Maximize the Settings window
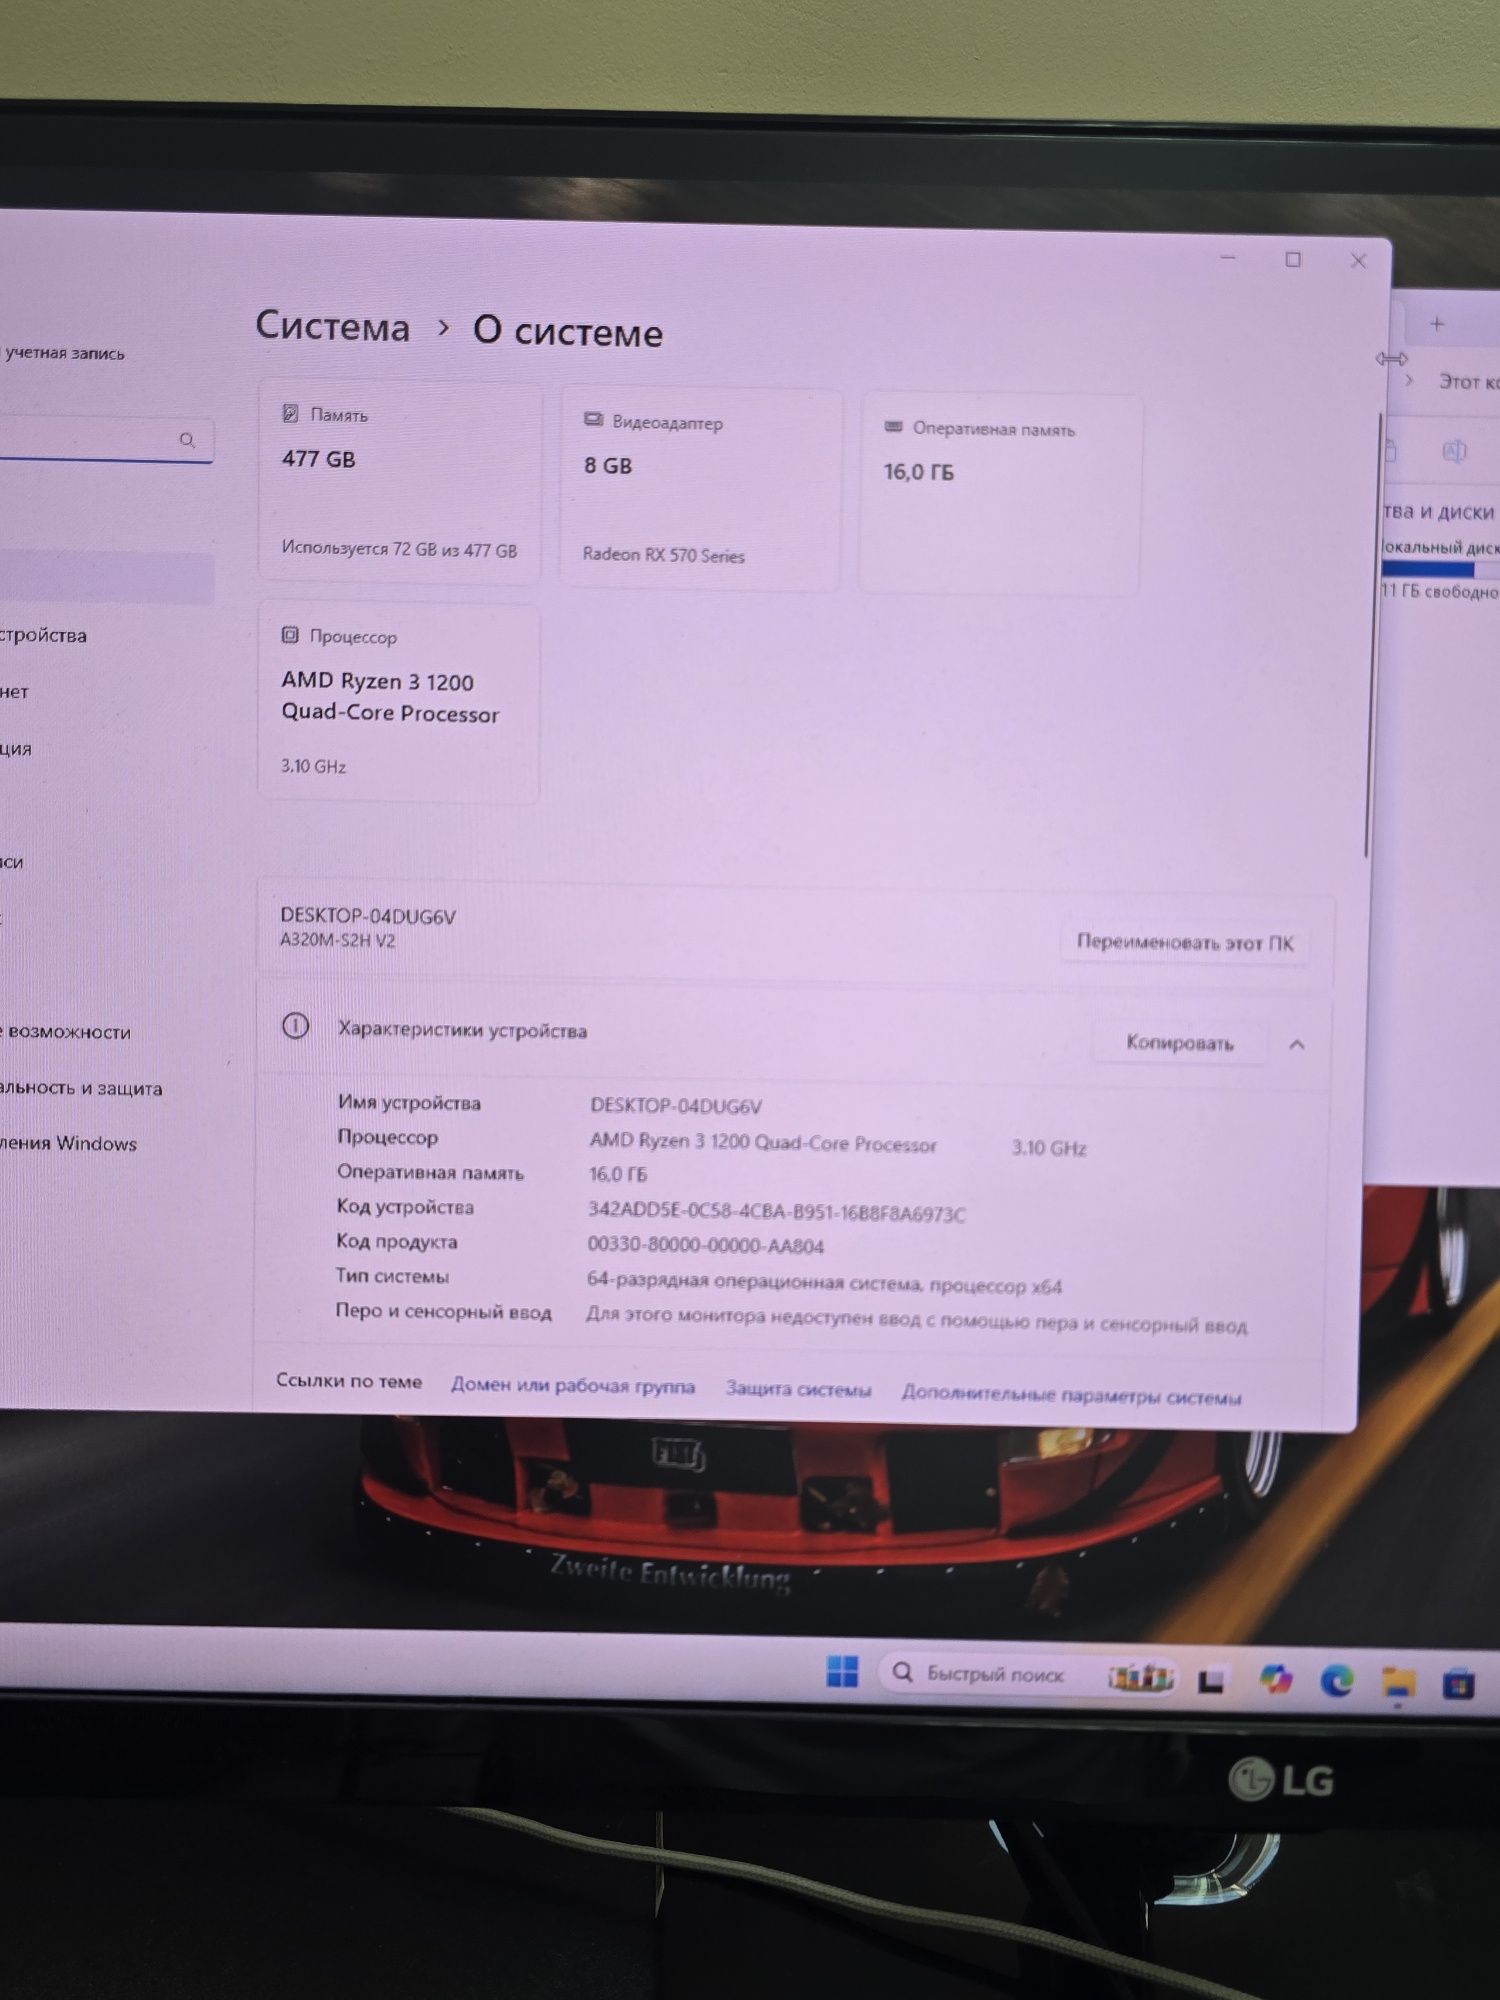The width and height of the screenshot is (1500, 2000). pos(1293,260)
